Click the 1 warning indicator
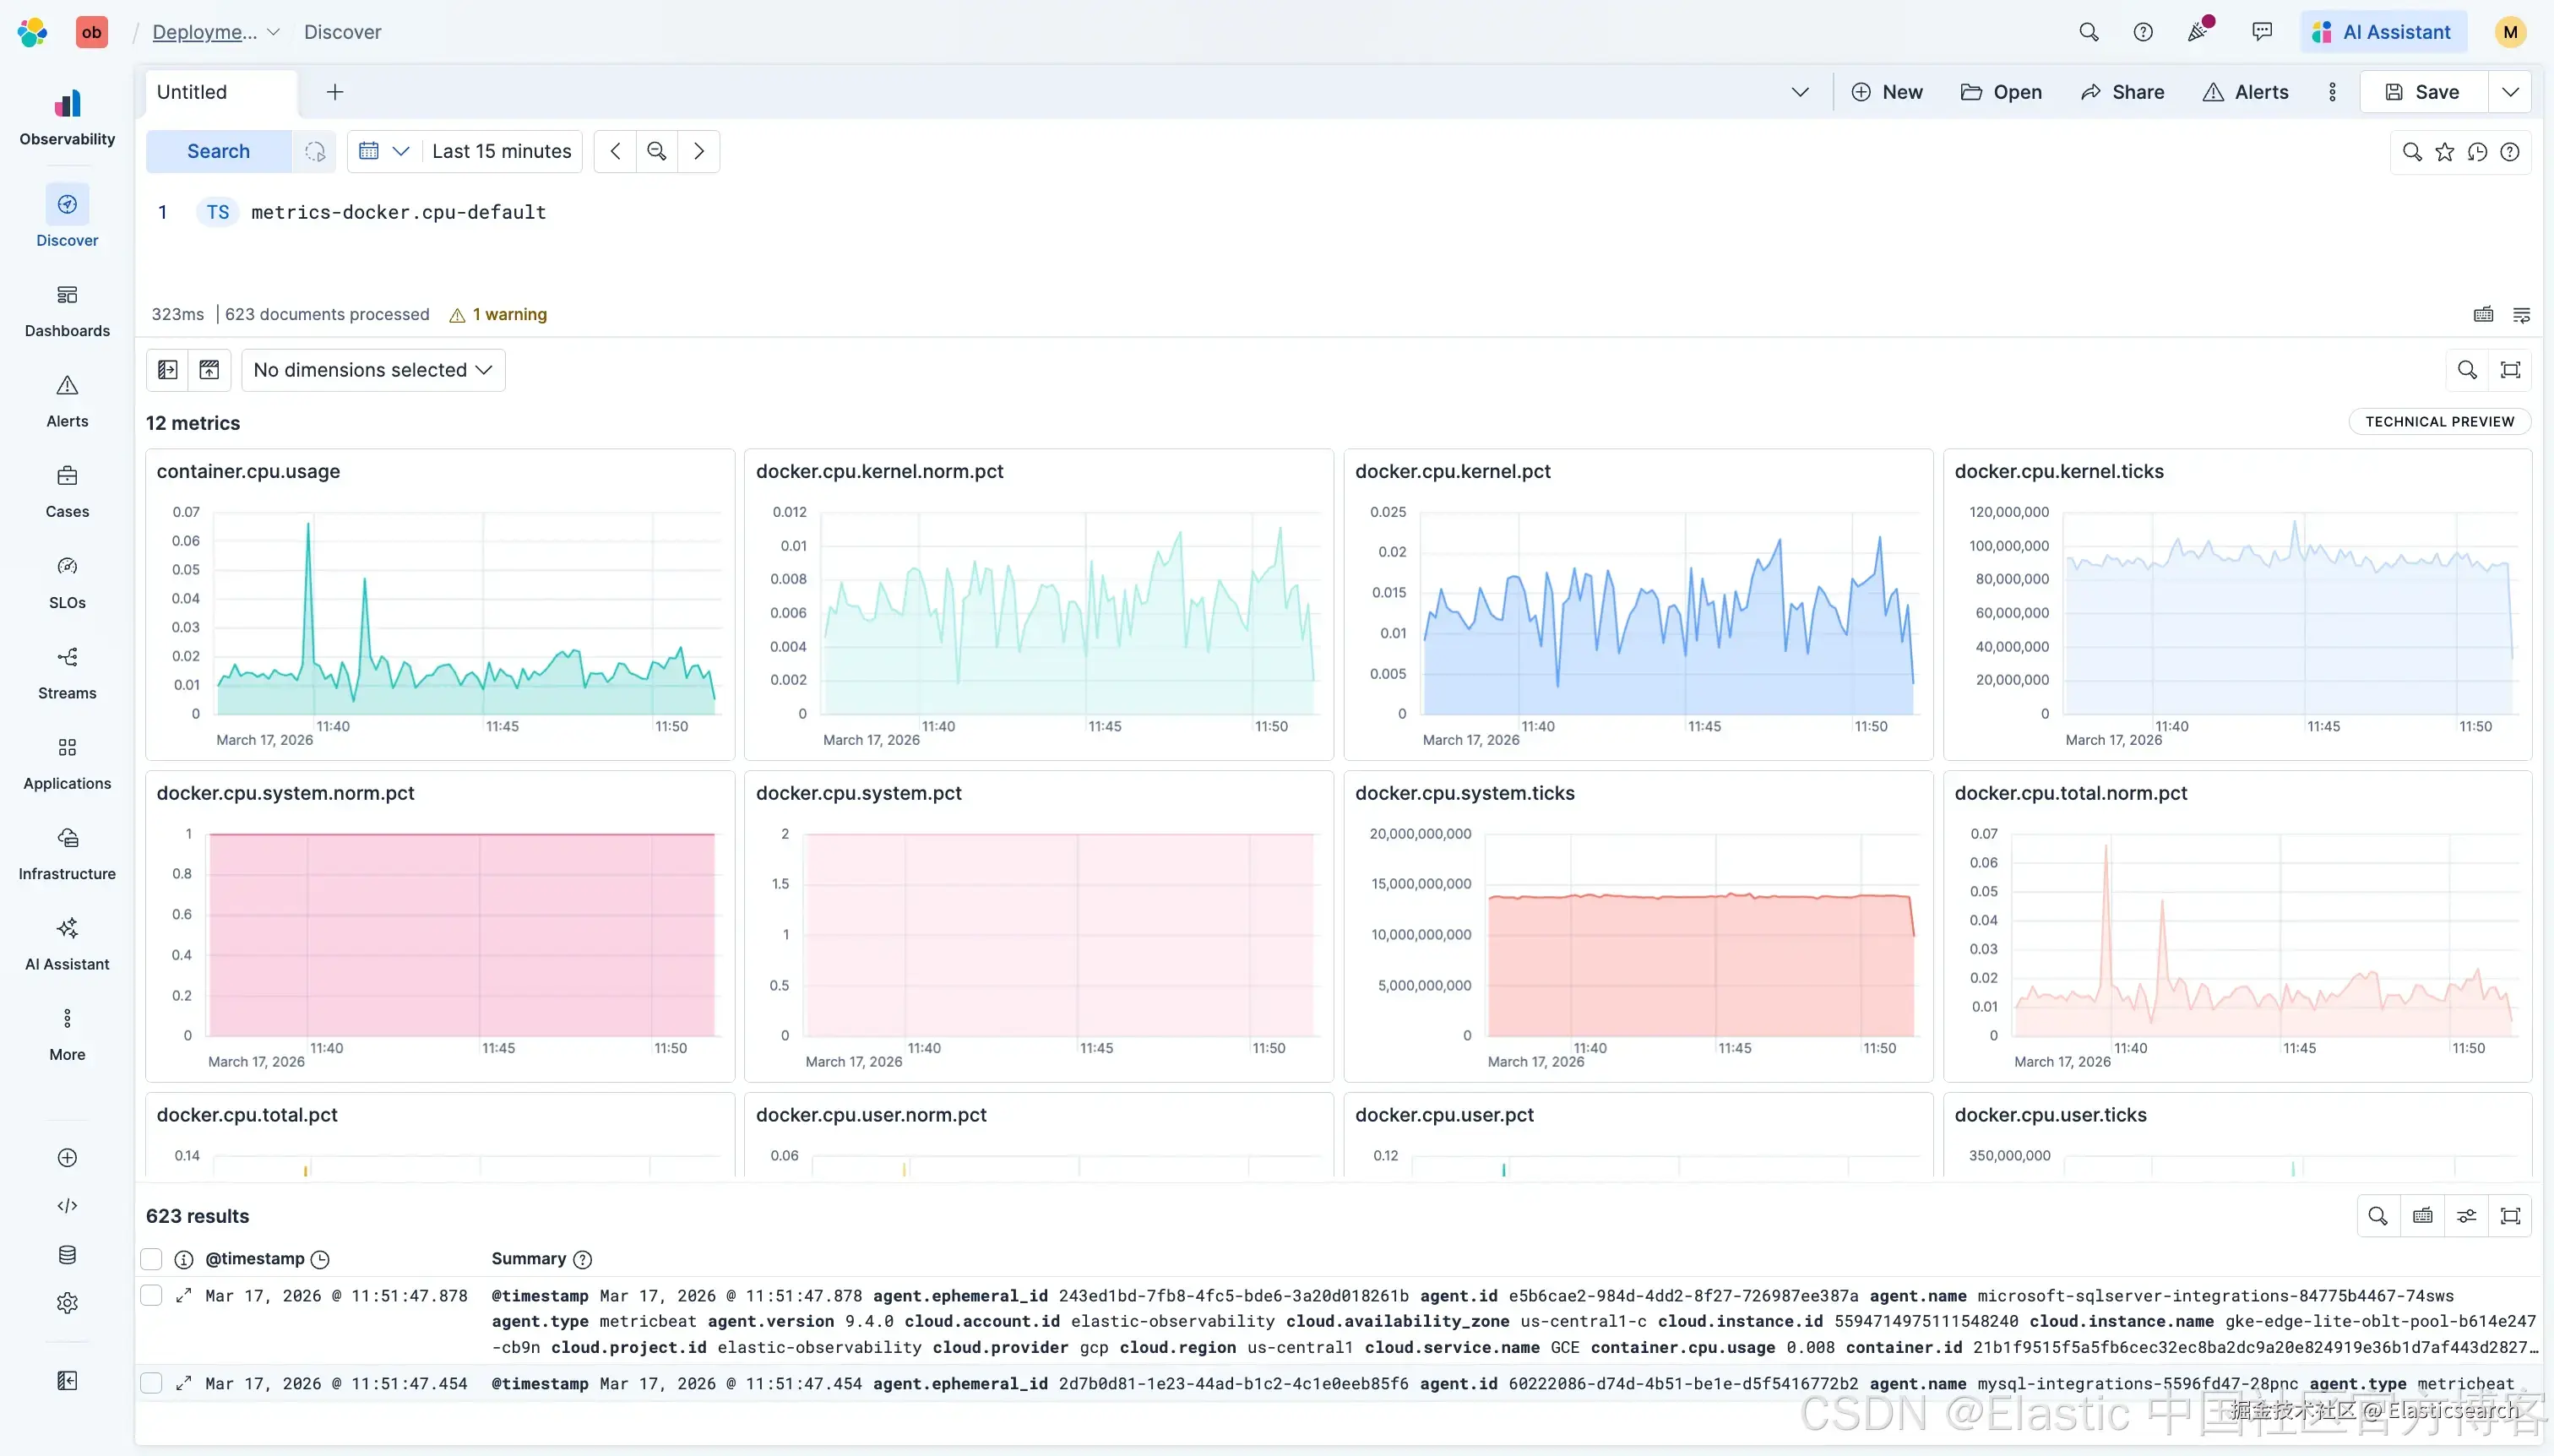Viewport: 2554px width, 1456px height. point(498,314)
